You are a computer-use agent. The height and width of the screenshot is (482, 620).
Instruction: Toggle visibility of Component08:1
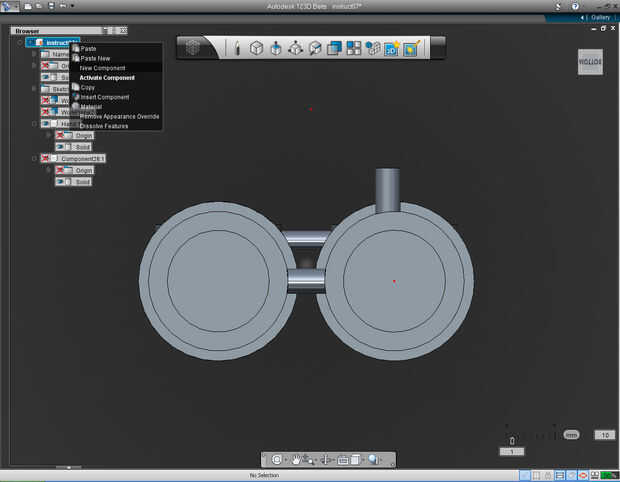45,159
